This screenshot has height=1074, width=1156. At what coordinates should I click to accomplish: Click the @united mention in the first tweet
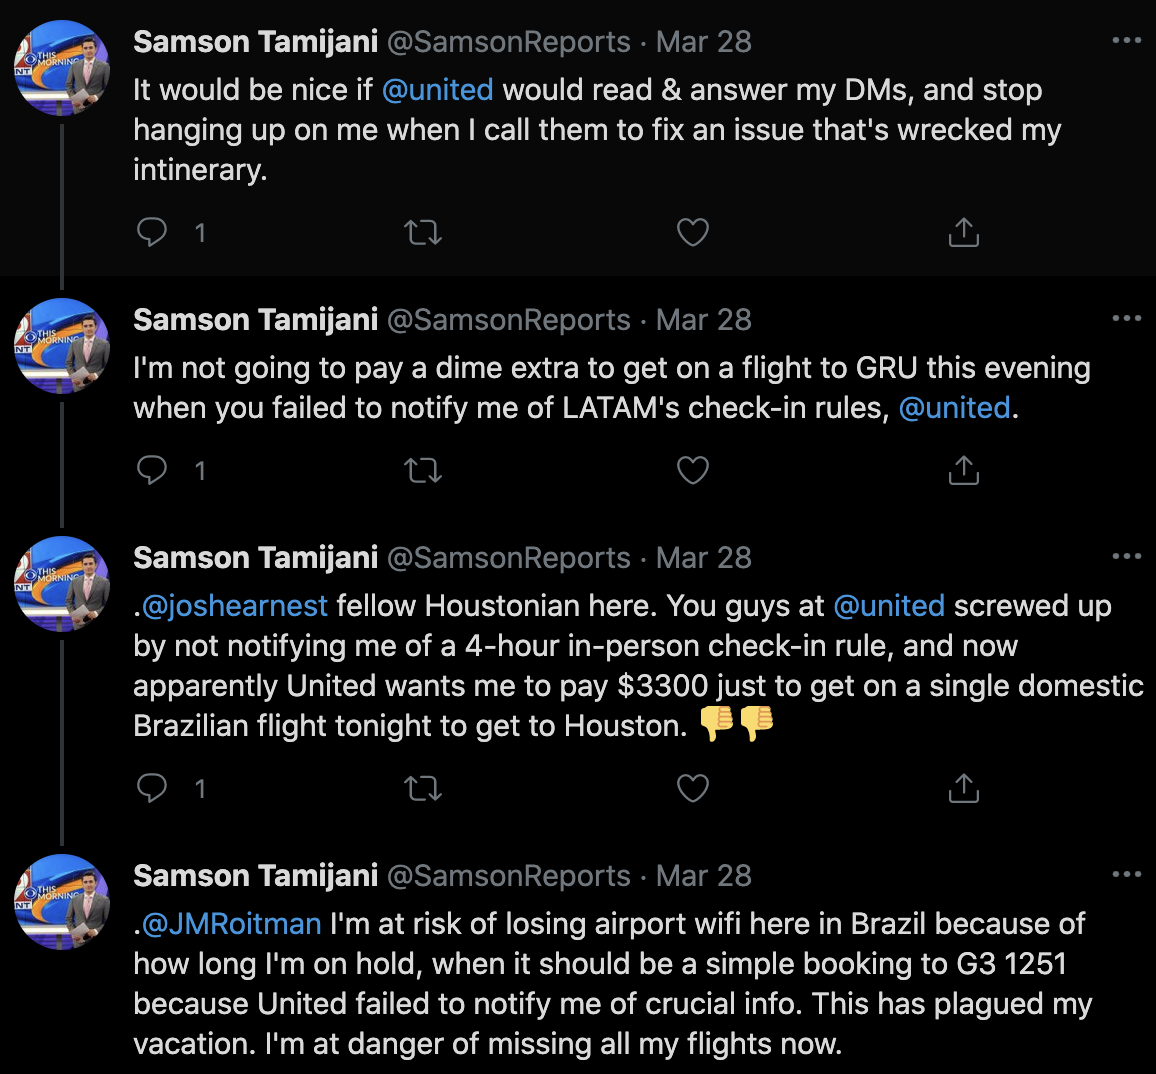coord(437,90)
